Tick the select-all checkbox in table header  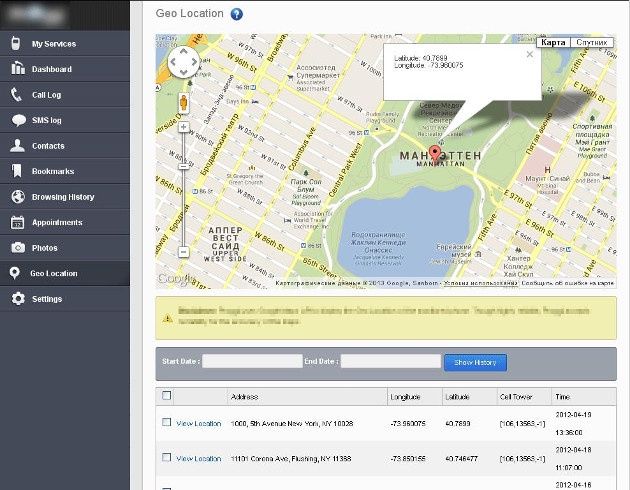point(166,396)
